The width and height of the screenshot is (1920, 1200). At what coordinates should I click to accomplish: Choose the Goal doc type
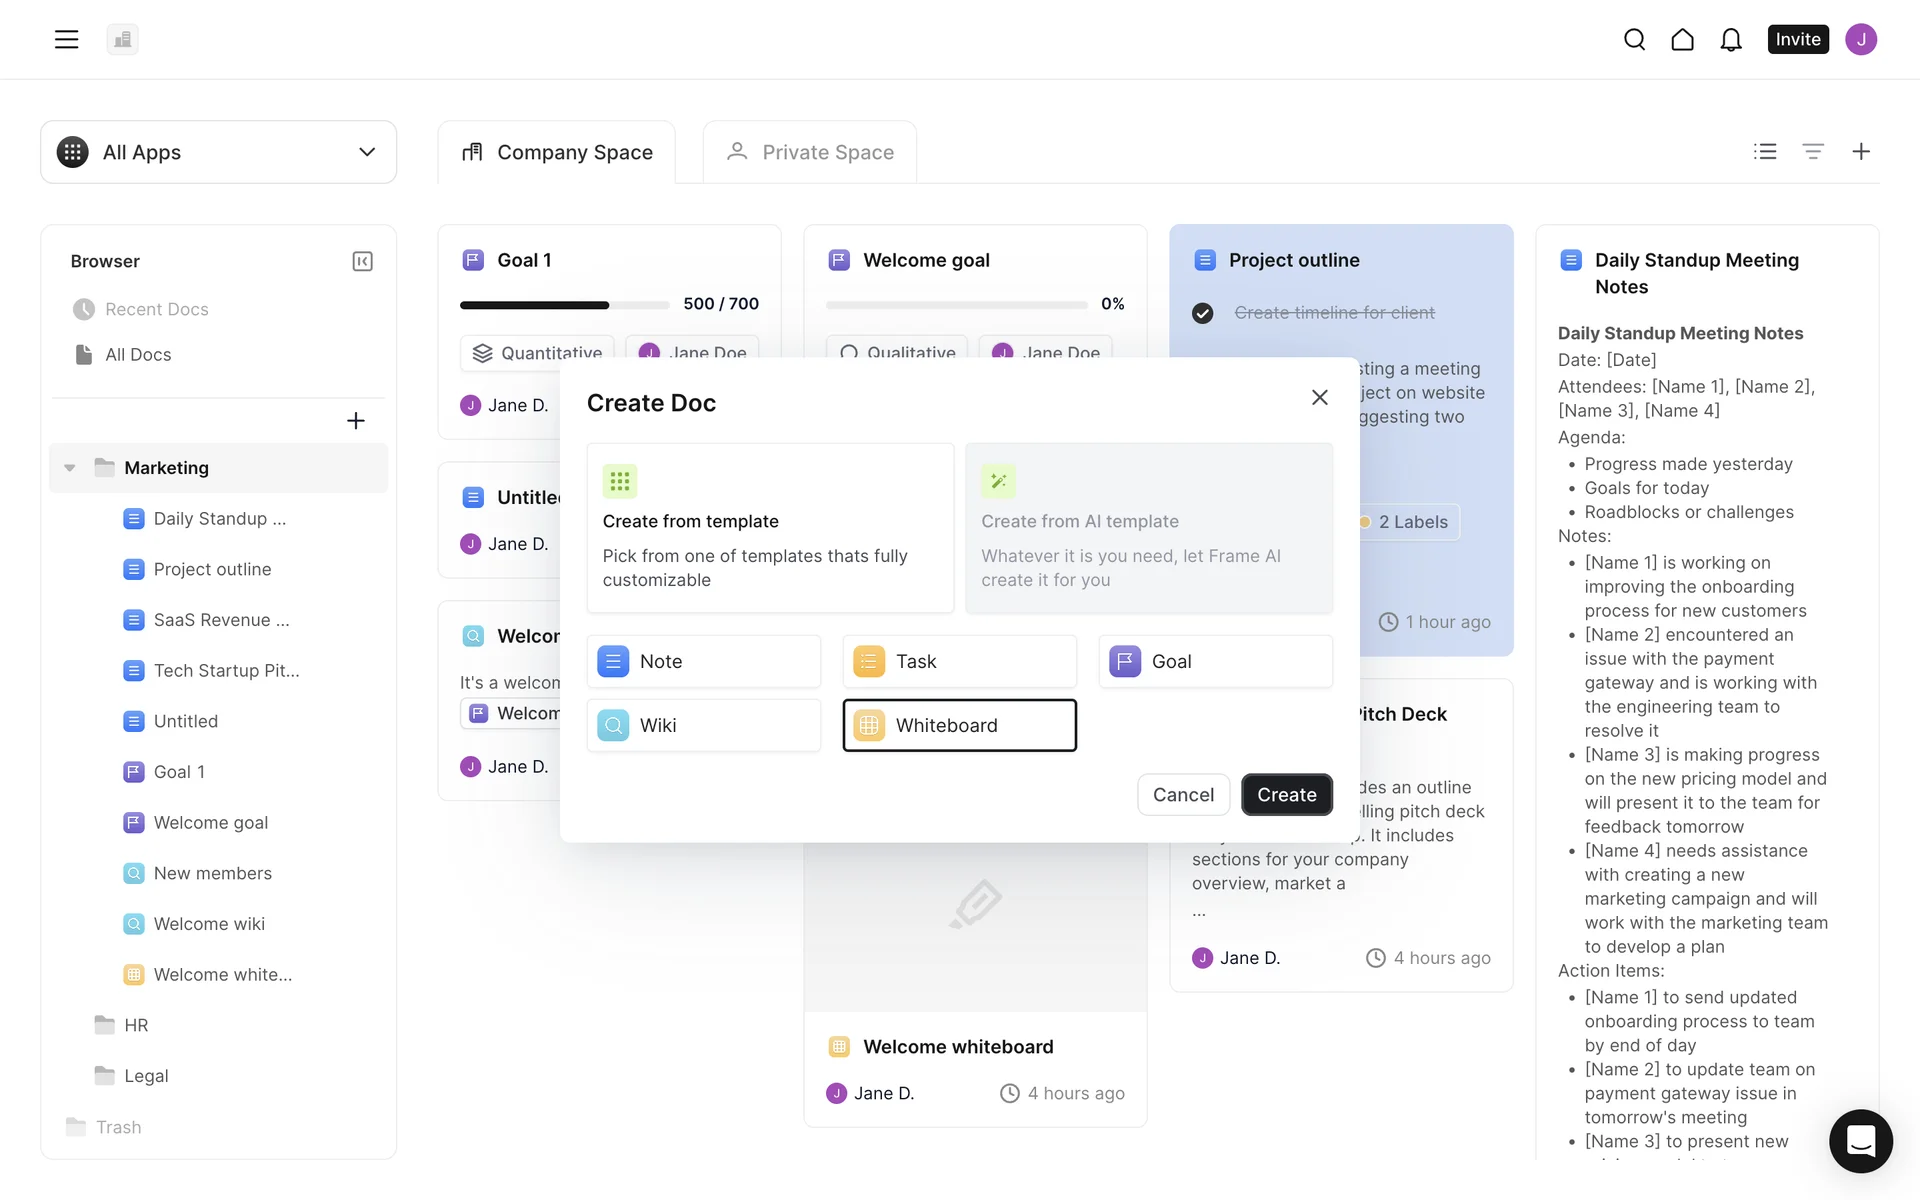click(1215, 661)
